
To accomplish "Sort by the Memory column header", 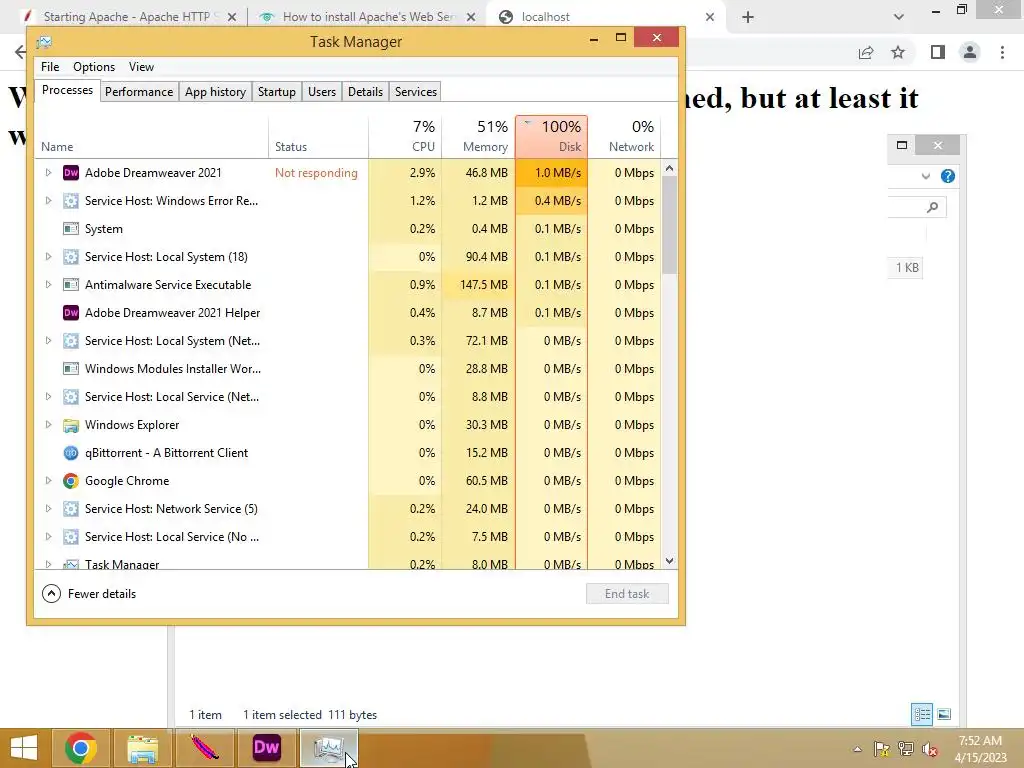I will click(x=479, y=136).
